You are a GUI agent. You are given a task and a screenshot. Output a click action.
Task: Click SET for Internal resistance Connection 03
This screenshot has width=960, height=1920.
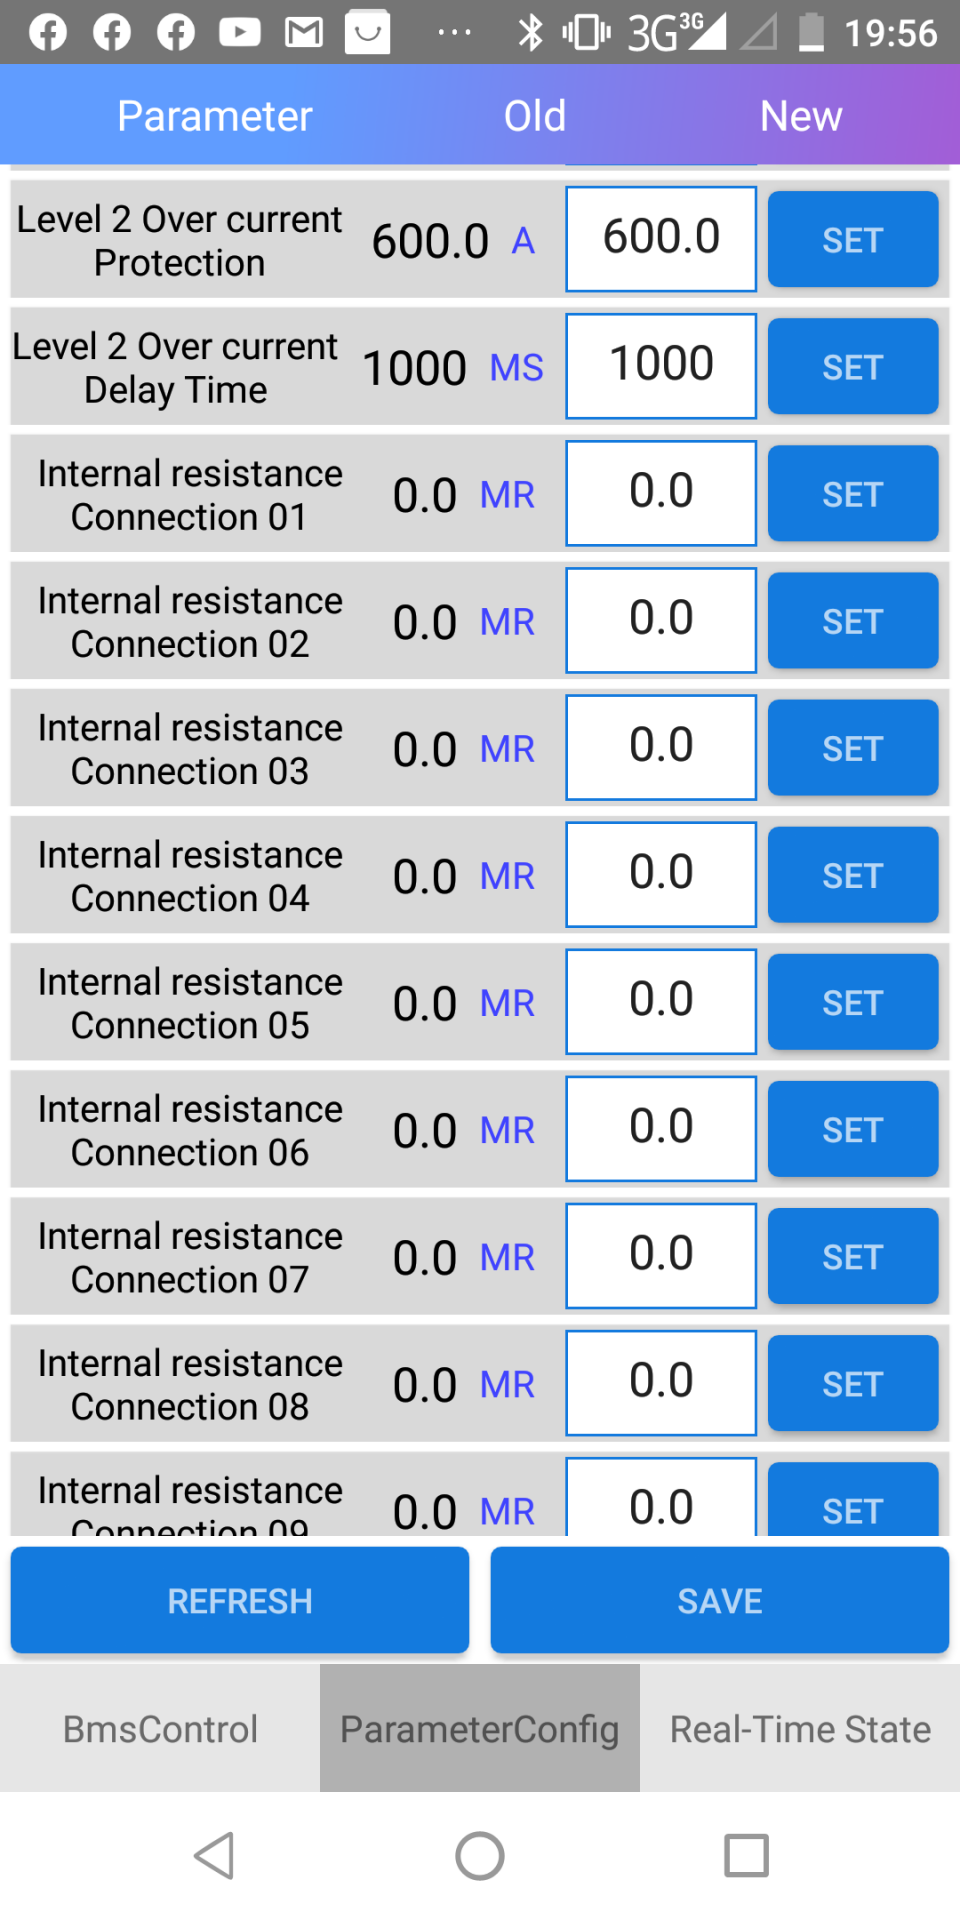853,748
